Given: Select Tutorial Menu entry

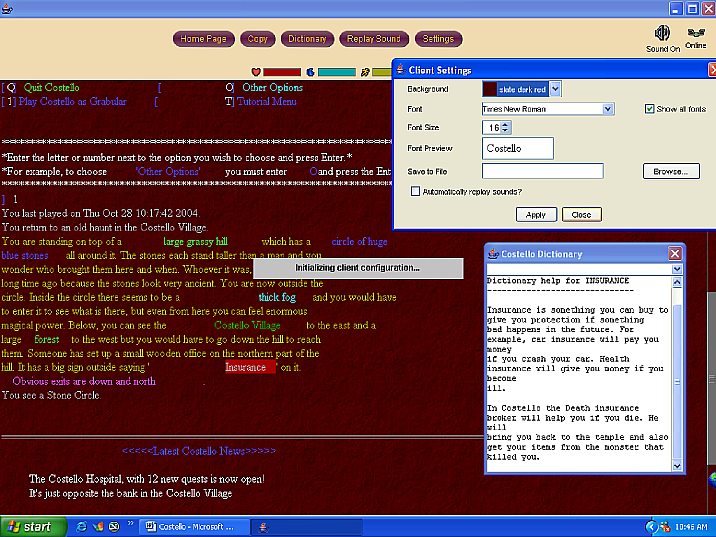Looking at the screenshot, I should [267, 101].
